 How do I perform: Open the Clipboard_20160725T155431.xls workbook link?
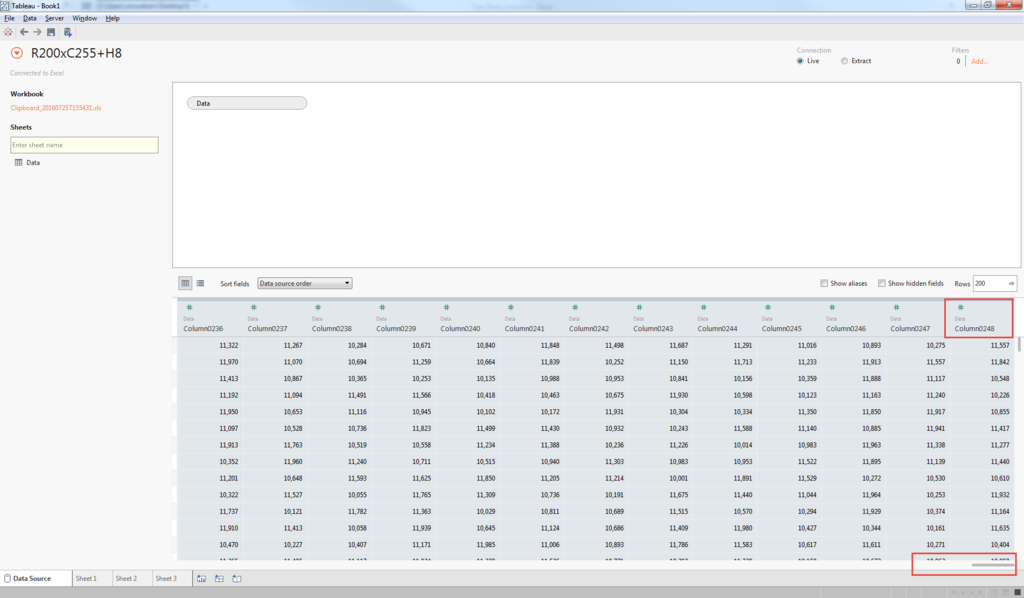click(x=56, y=108)
